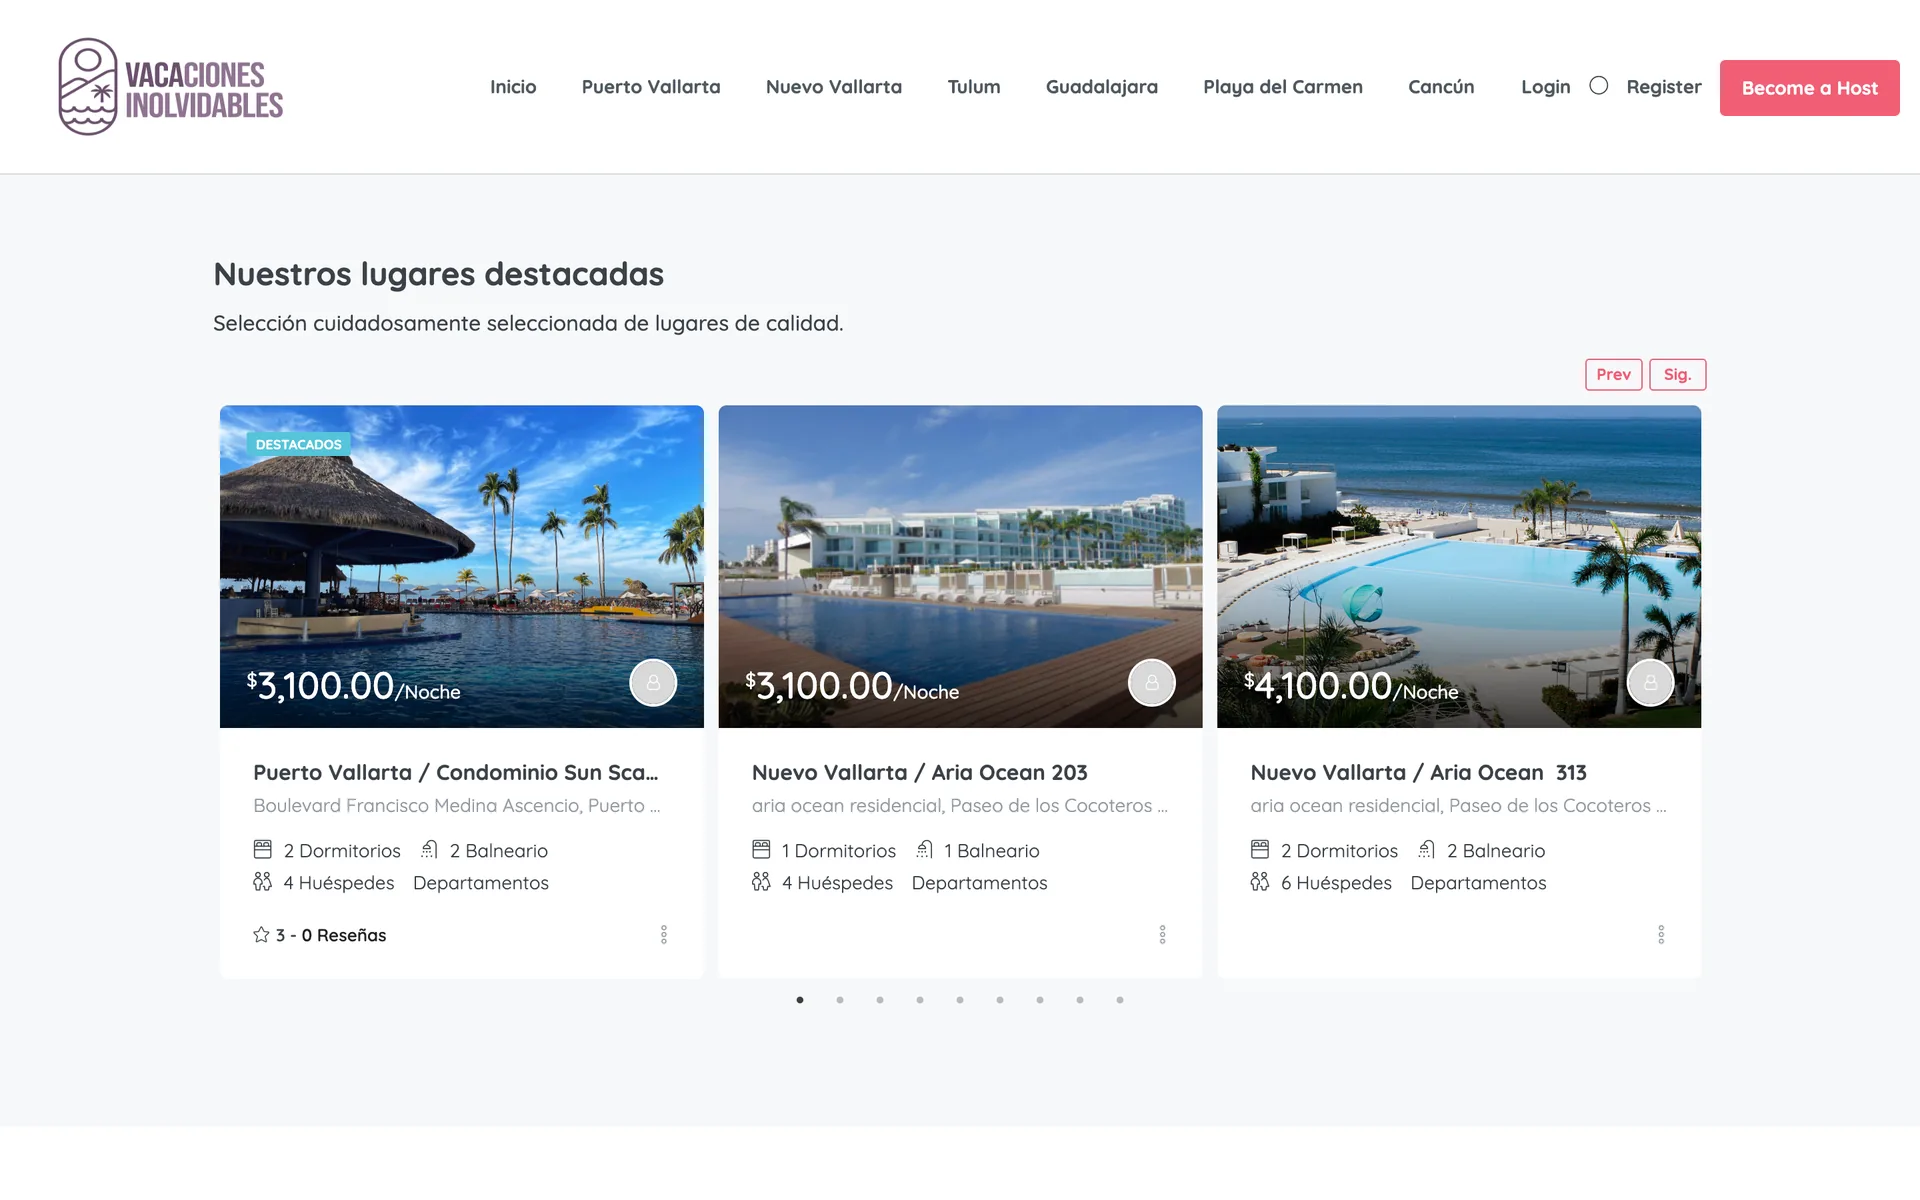Click the bed icon on Aria Ocean 203 card
Screen dimensions: 1920x1200
pos(761,849)
